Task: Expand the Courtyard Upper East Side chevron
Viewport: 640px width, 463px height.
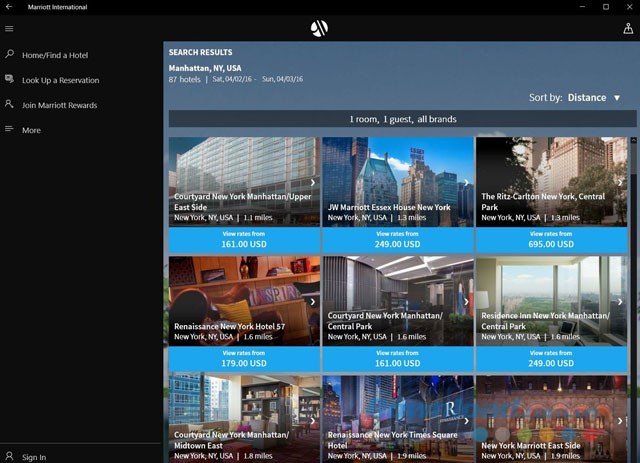Action: (x=313, y=183)
